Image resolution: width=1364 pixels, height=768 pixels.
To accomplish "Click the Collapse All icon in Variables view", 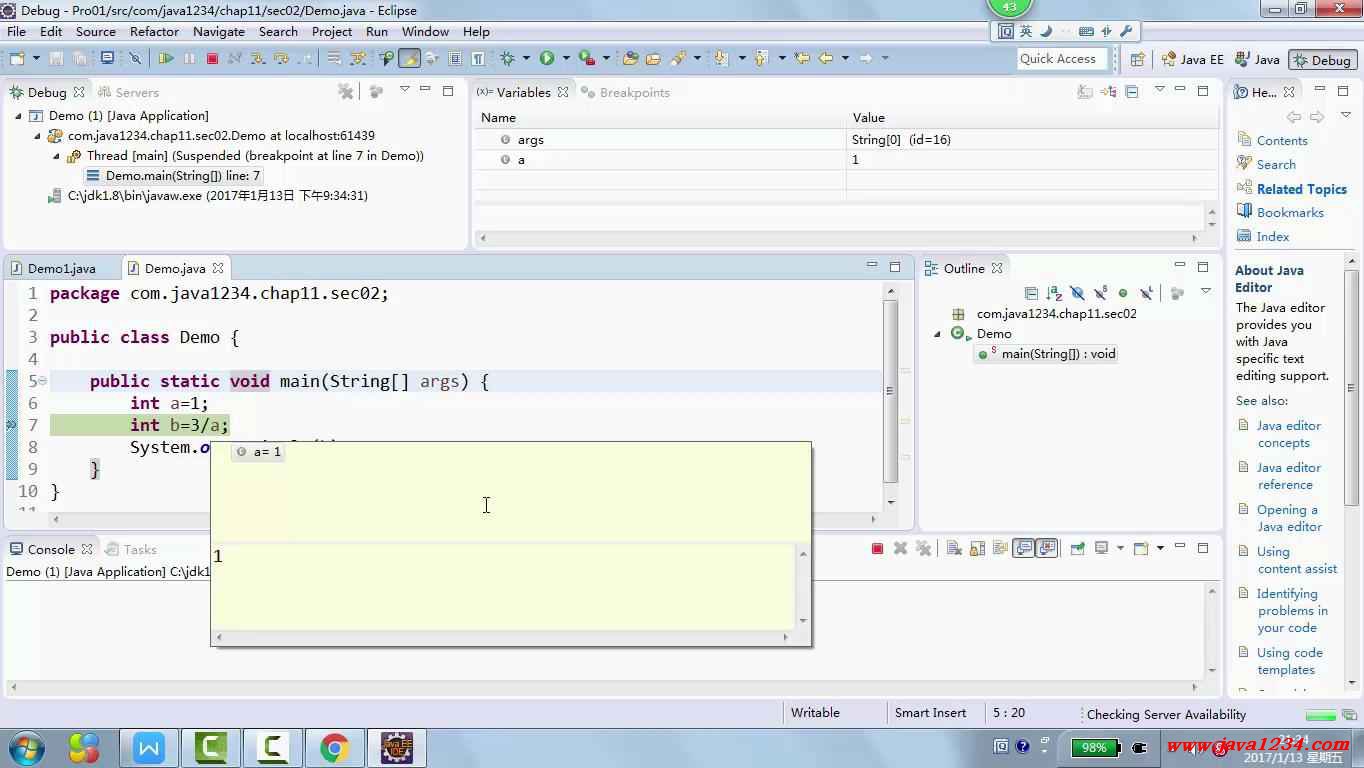I will [1132, 92].
